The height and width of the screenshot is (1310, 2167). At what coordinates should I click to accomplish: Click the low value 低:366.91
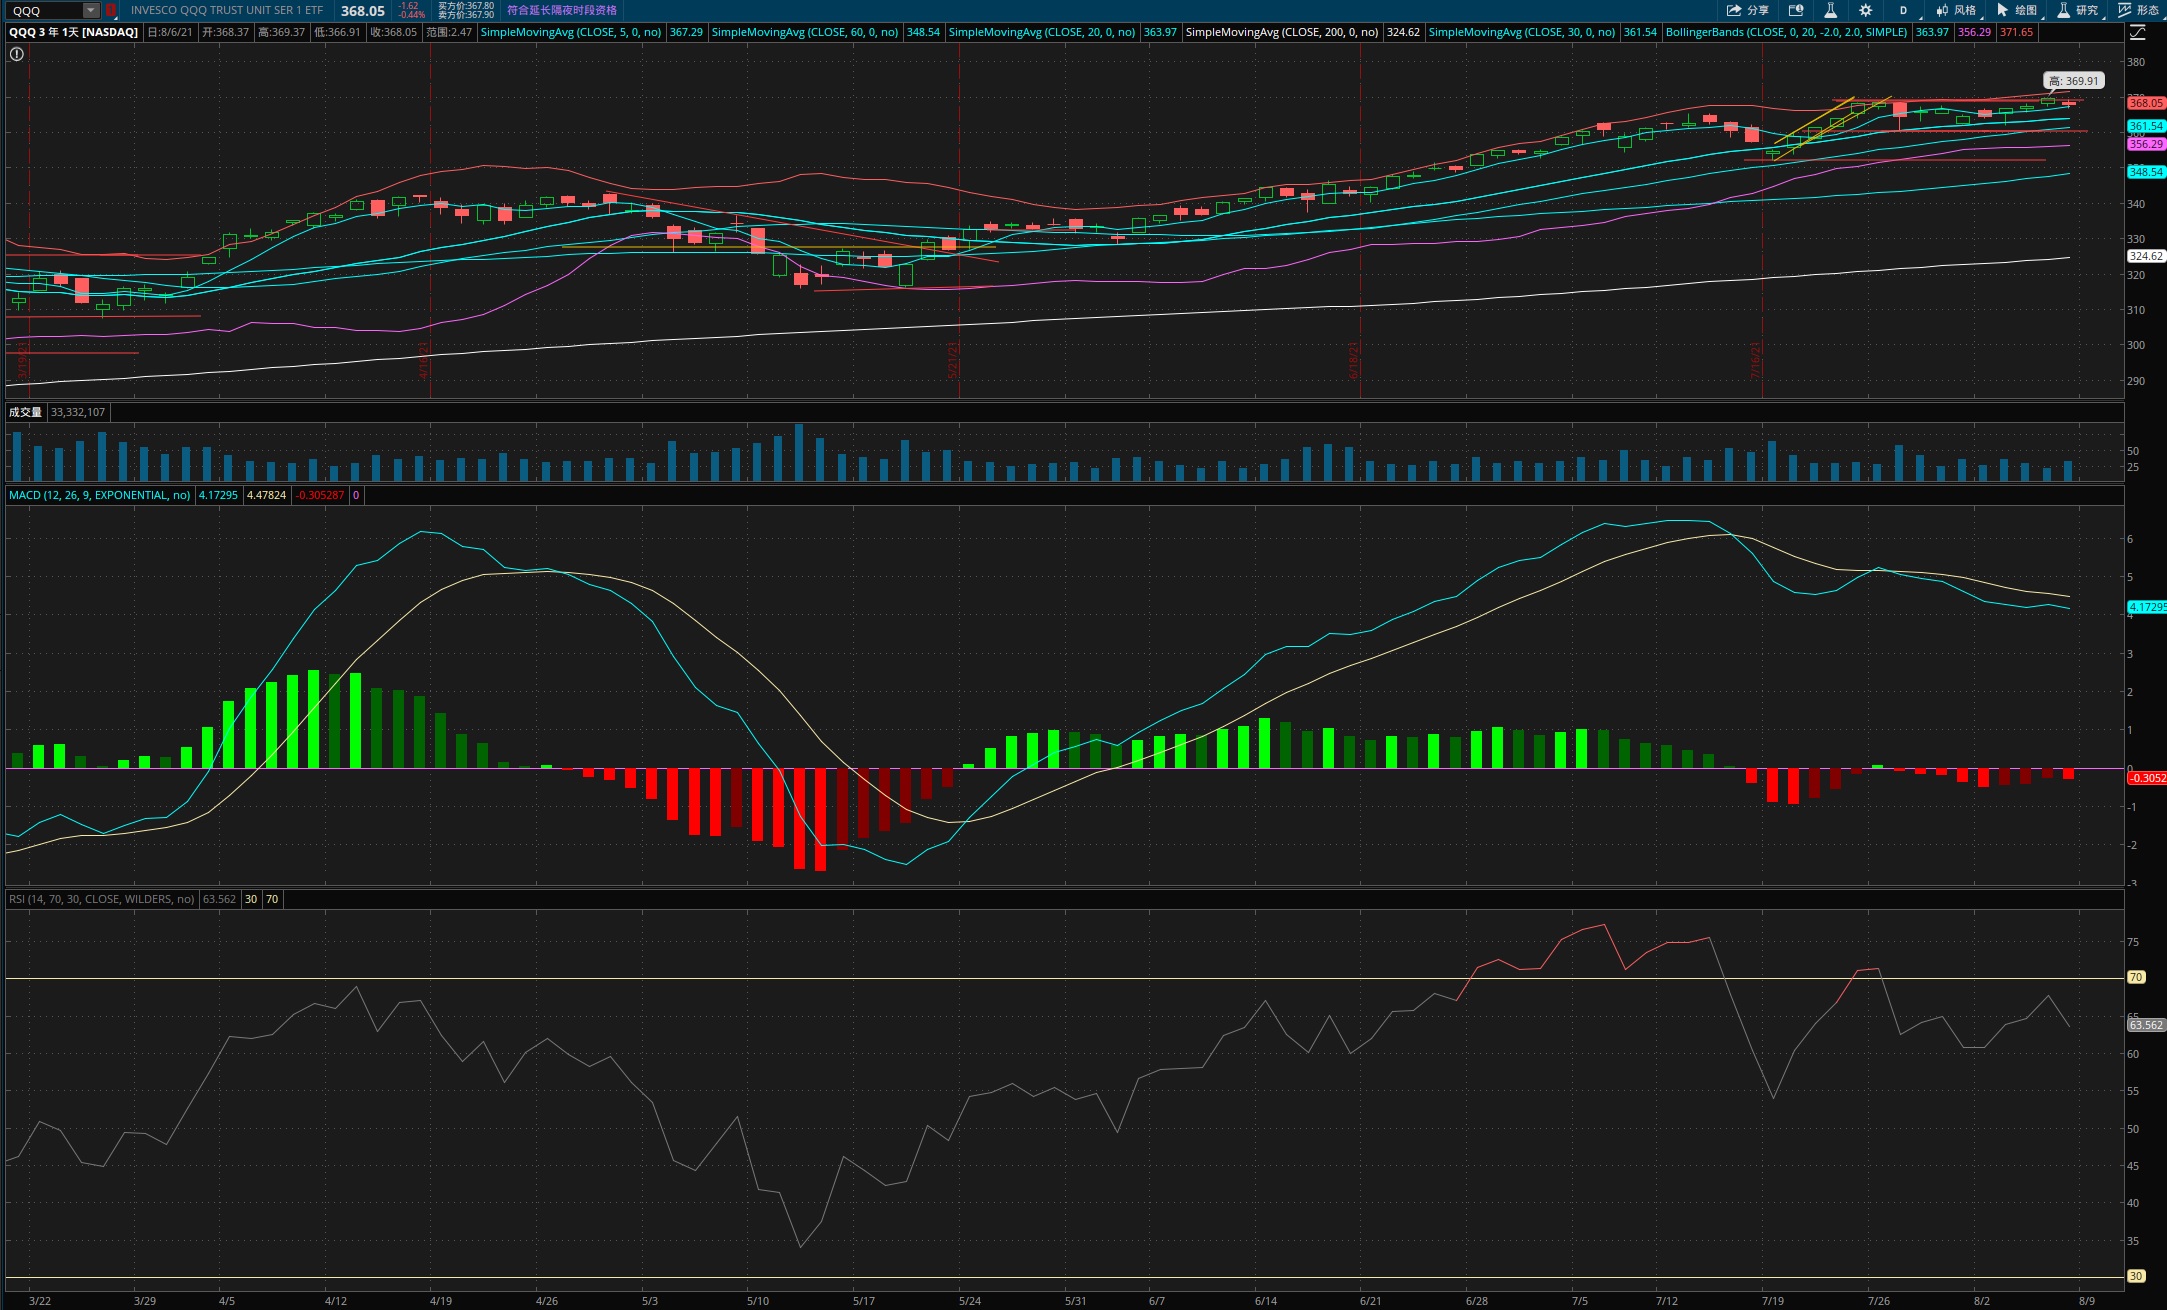(337, 32)
